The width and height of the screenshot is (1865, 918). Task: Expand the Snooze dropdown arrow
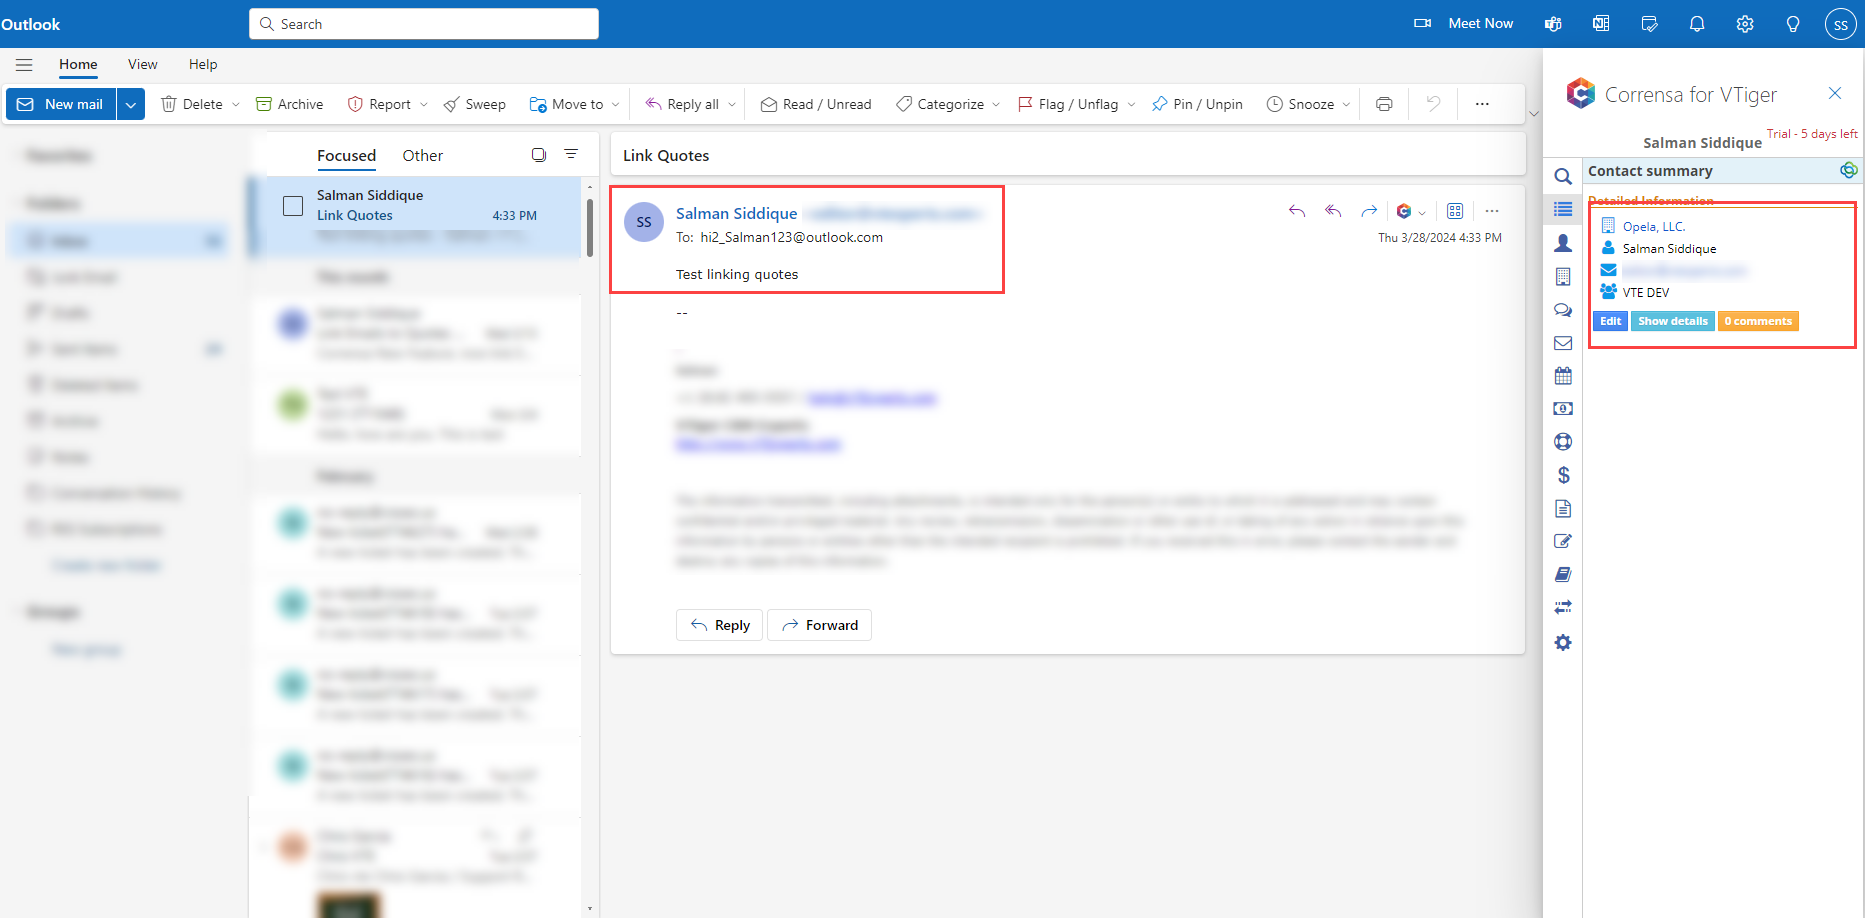coord(1346,104)
